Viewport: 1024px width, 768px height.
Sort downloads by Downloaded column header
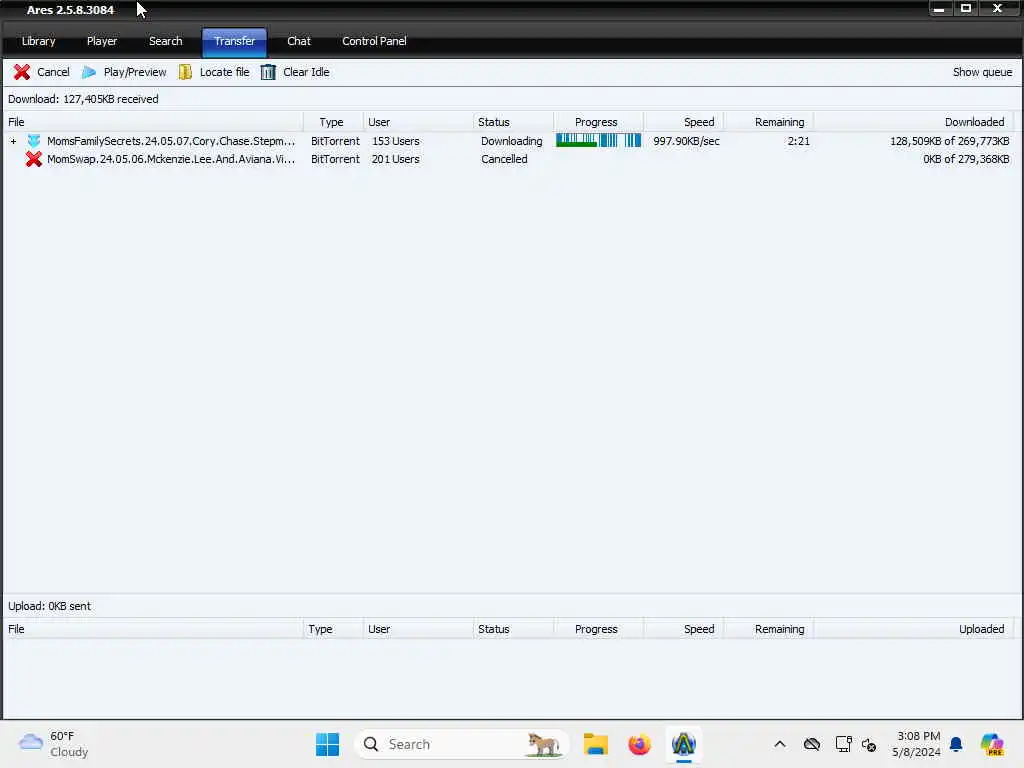click(913, 122)
